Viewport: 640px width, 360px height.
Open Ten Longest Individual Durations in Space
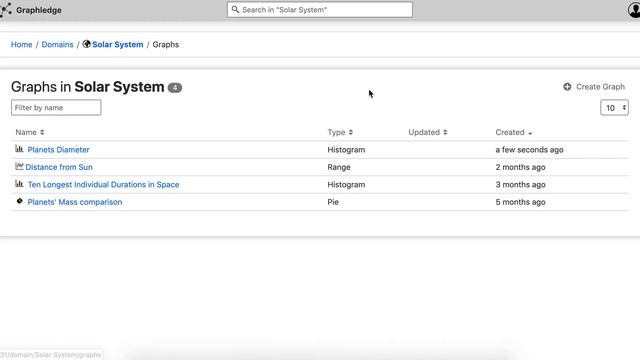click(x=103, y=184)
